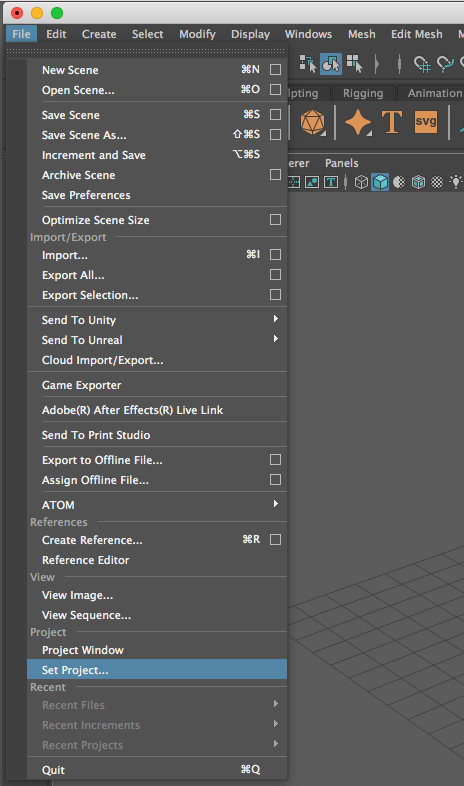Close the File menu via menu bar
464x786 pixels.
(21, 34)
